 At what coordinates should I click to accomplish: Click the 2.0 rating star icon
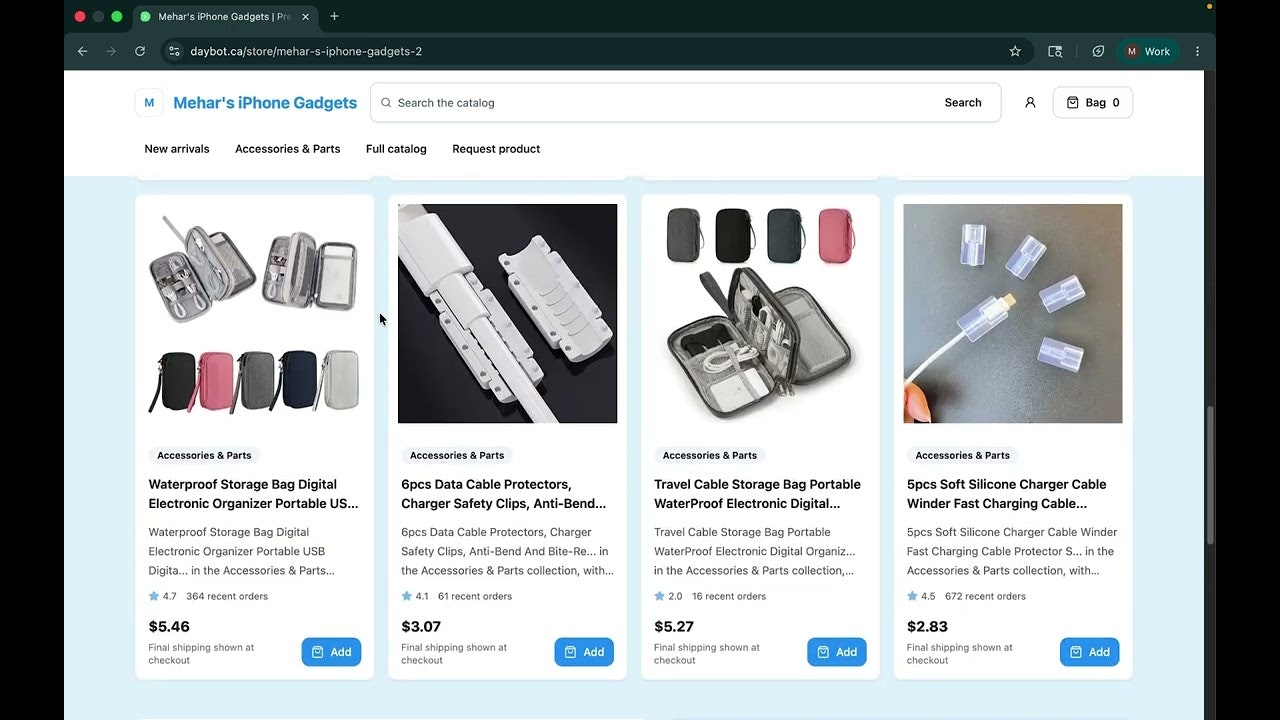660,596
